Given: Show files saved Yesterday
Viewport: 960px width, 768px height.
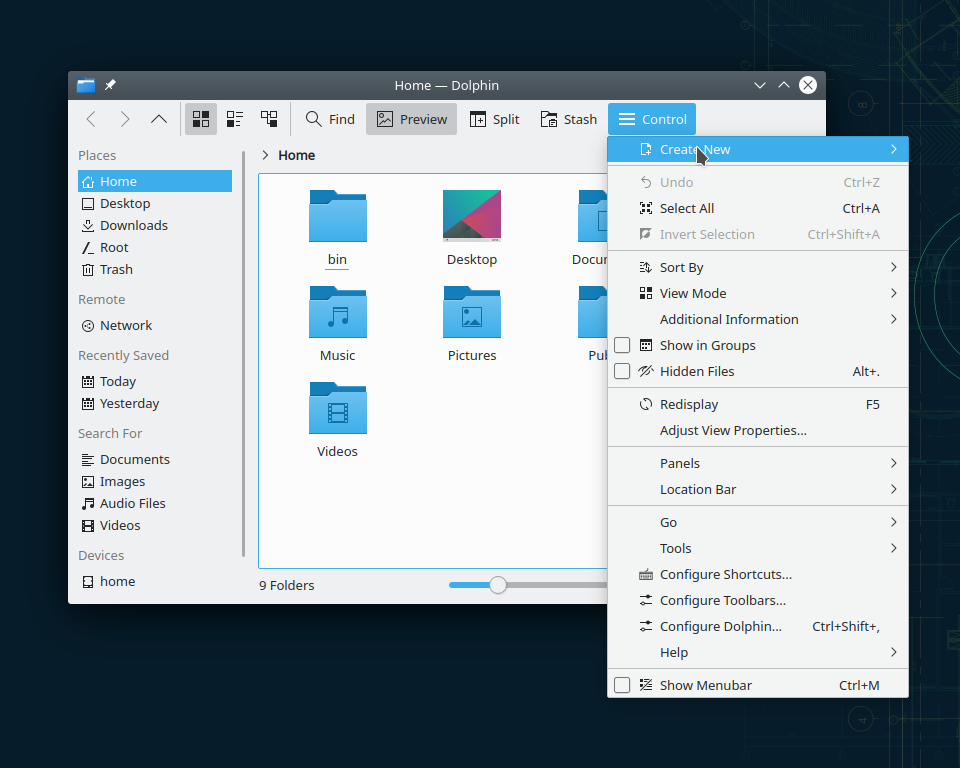Looking at the screenshot, I should [155, 404].
